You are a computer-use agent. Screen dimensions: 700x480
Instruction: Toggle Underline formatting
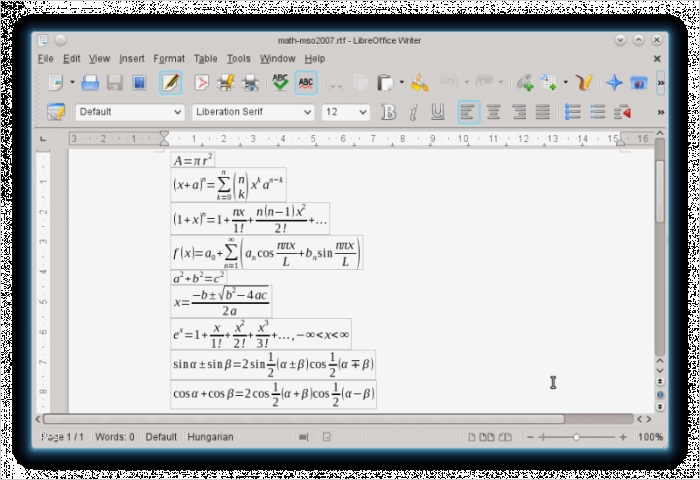[438, 112]
